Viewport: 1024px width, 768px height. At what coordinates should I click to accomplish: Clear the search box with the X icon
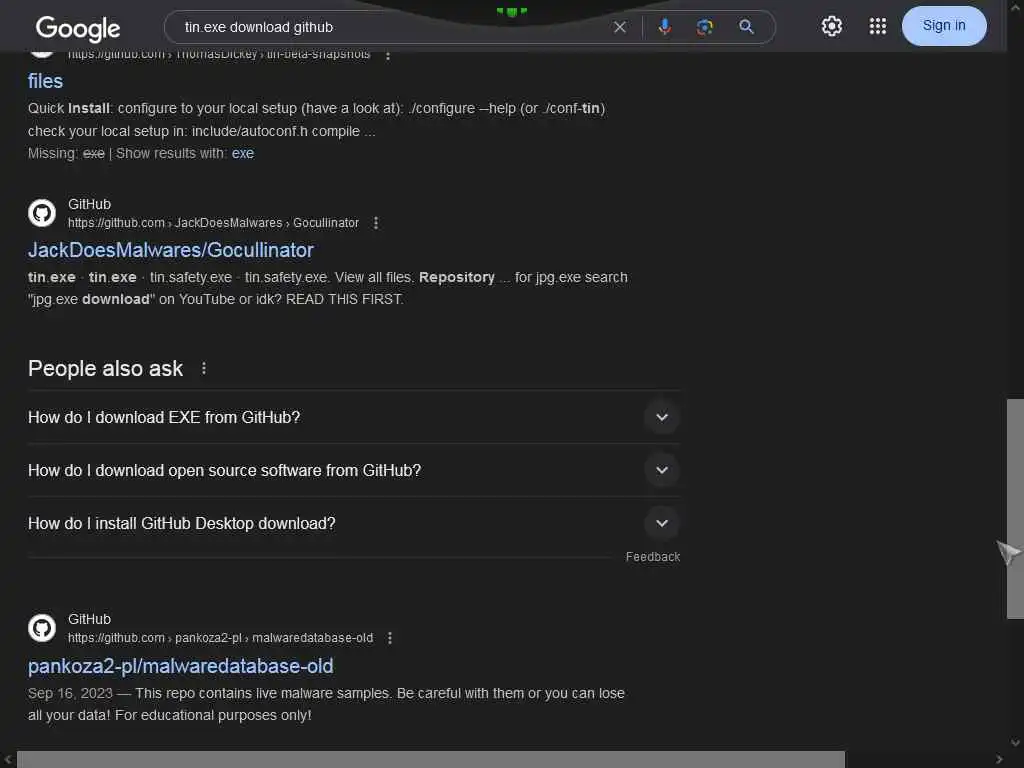[620, 27]
